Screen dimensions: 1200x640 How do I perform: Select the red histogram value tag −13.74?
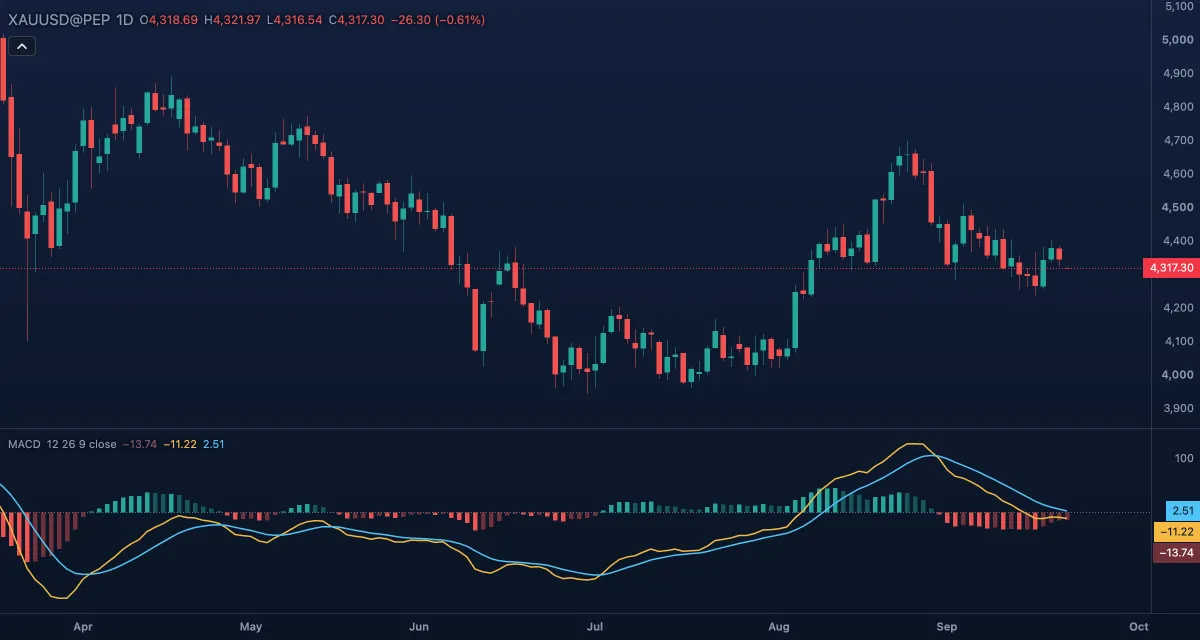1176,553
